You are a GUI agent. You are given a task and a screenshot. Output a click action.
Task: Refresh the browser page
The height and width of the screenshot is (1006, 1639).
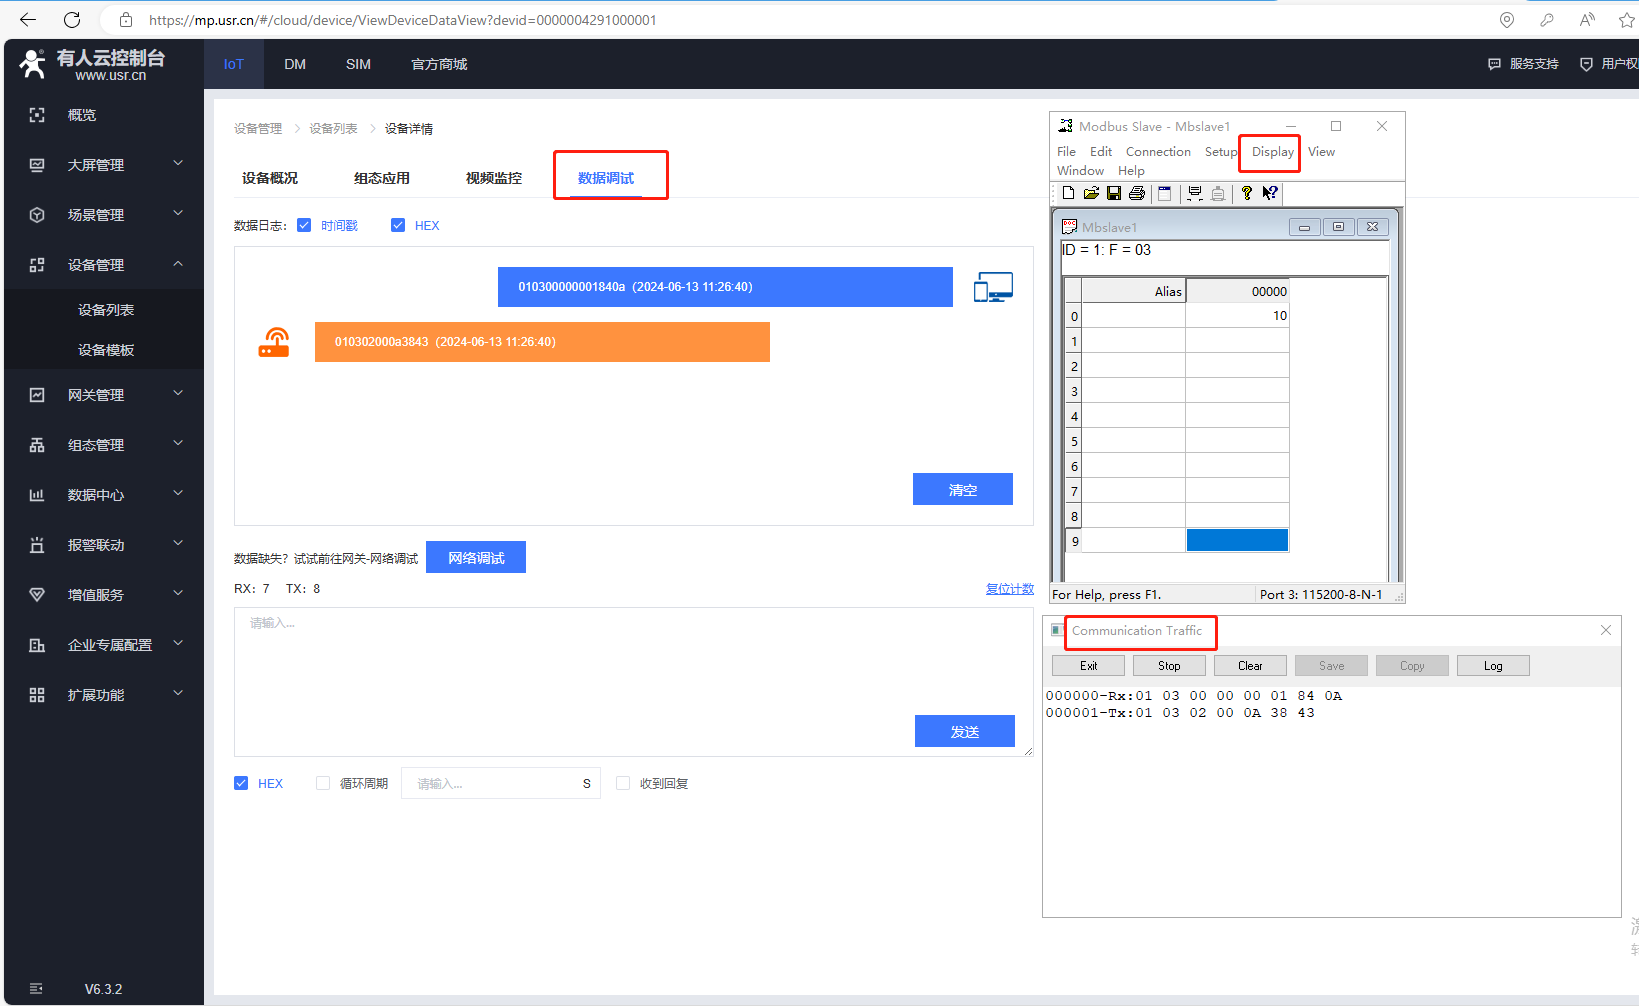point(72,20)
